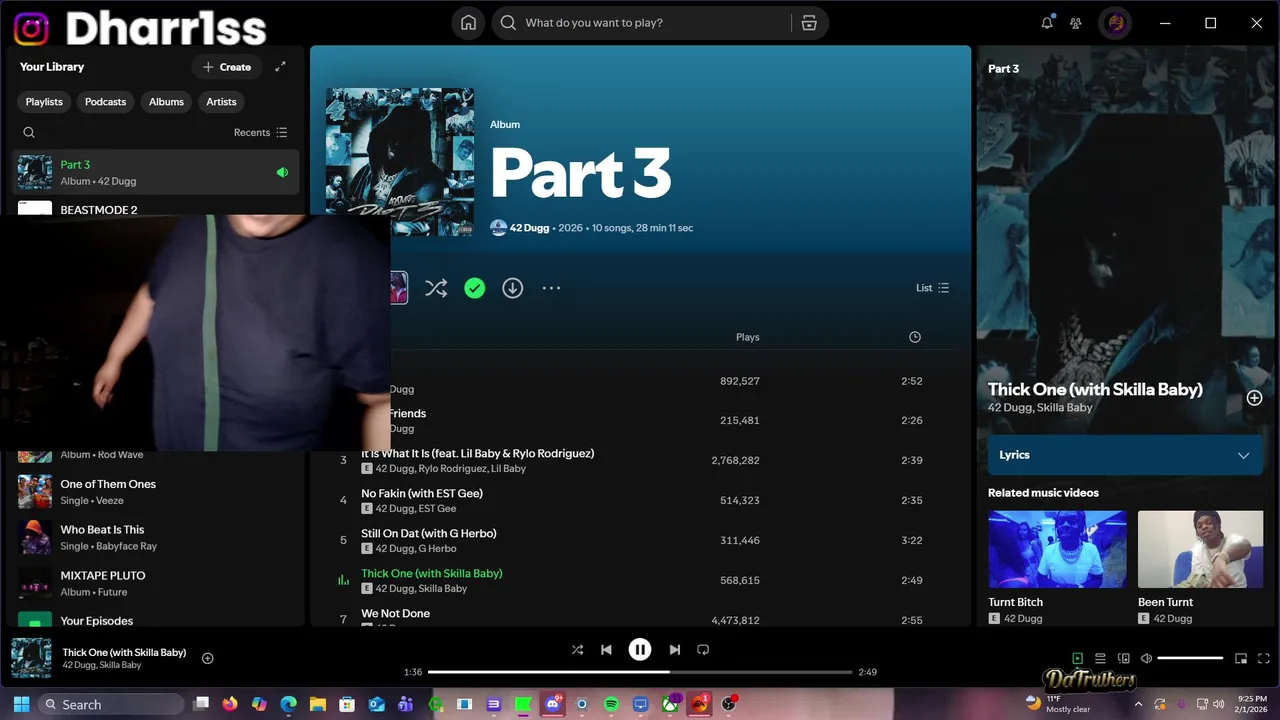Open Thick One title in right panel

(1095, 390)
